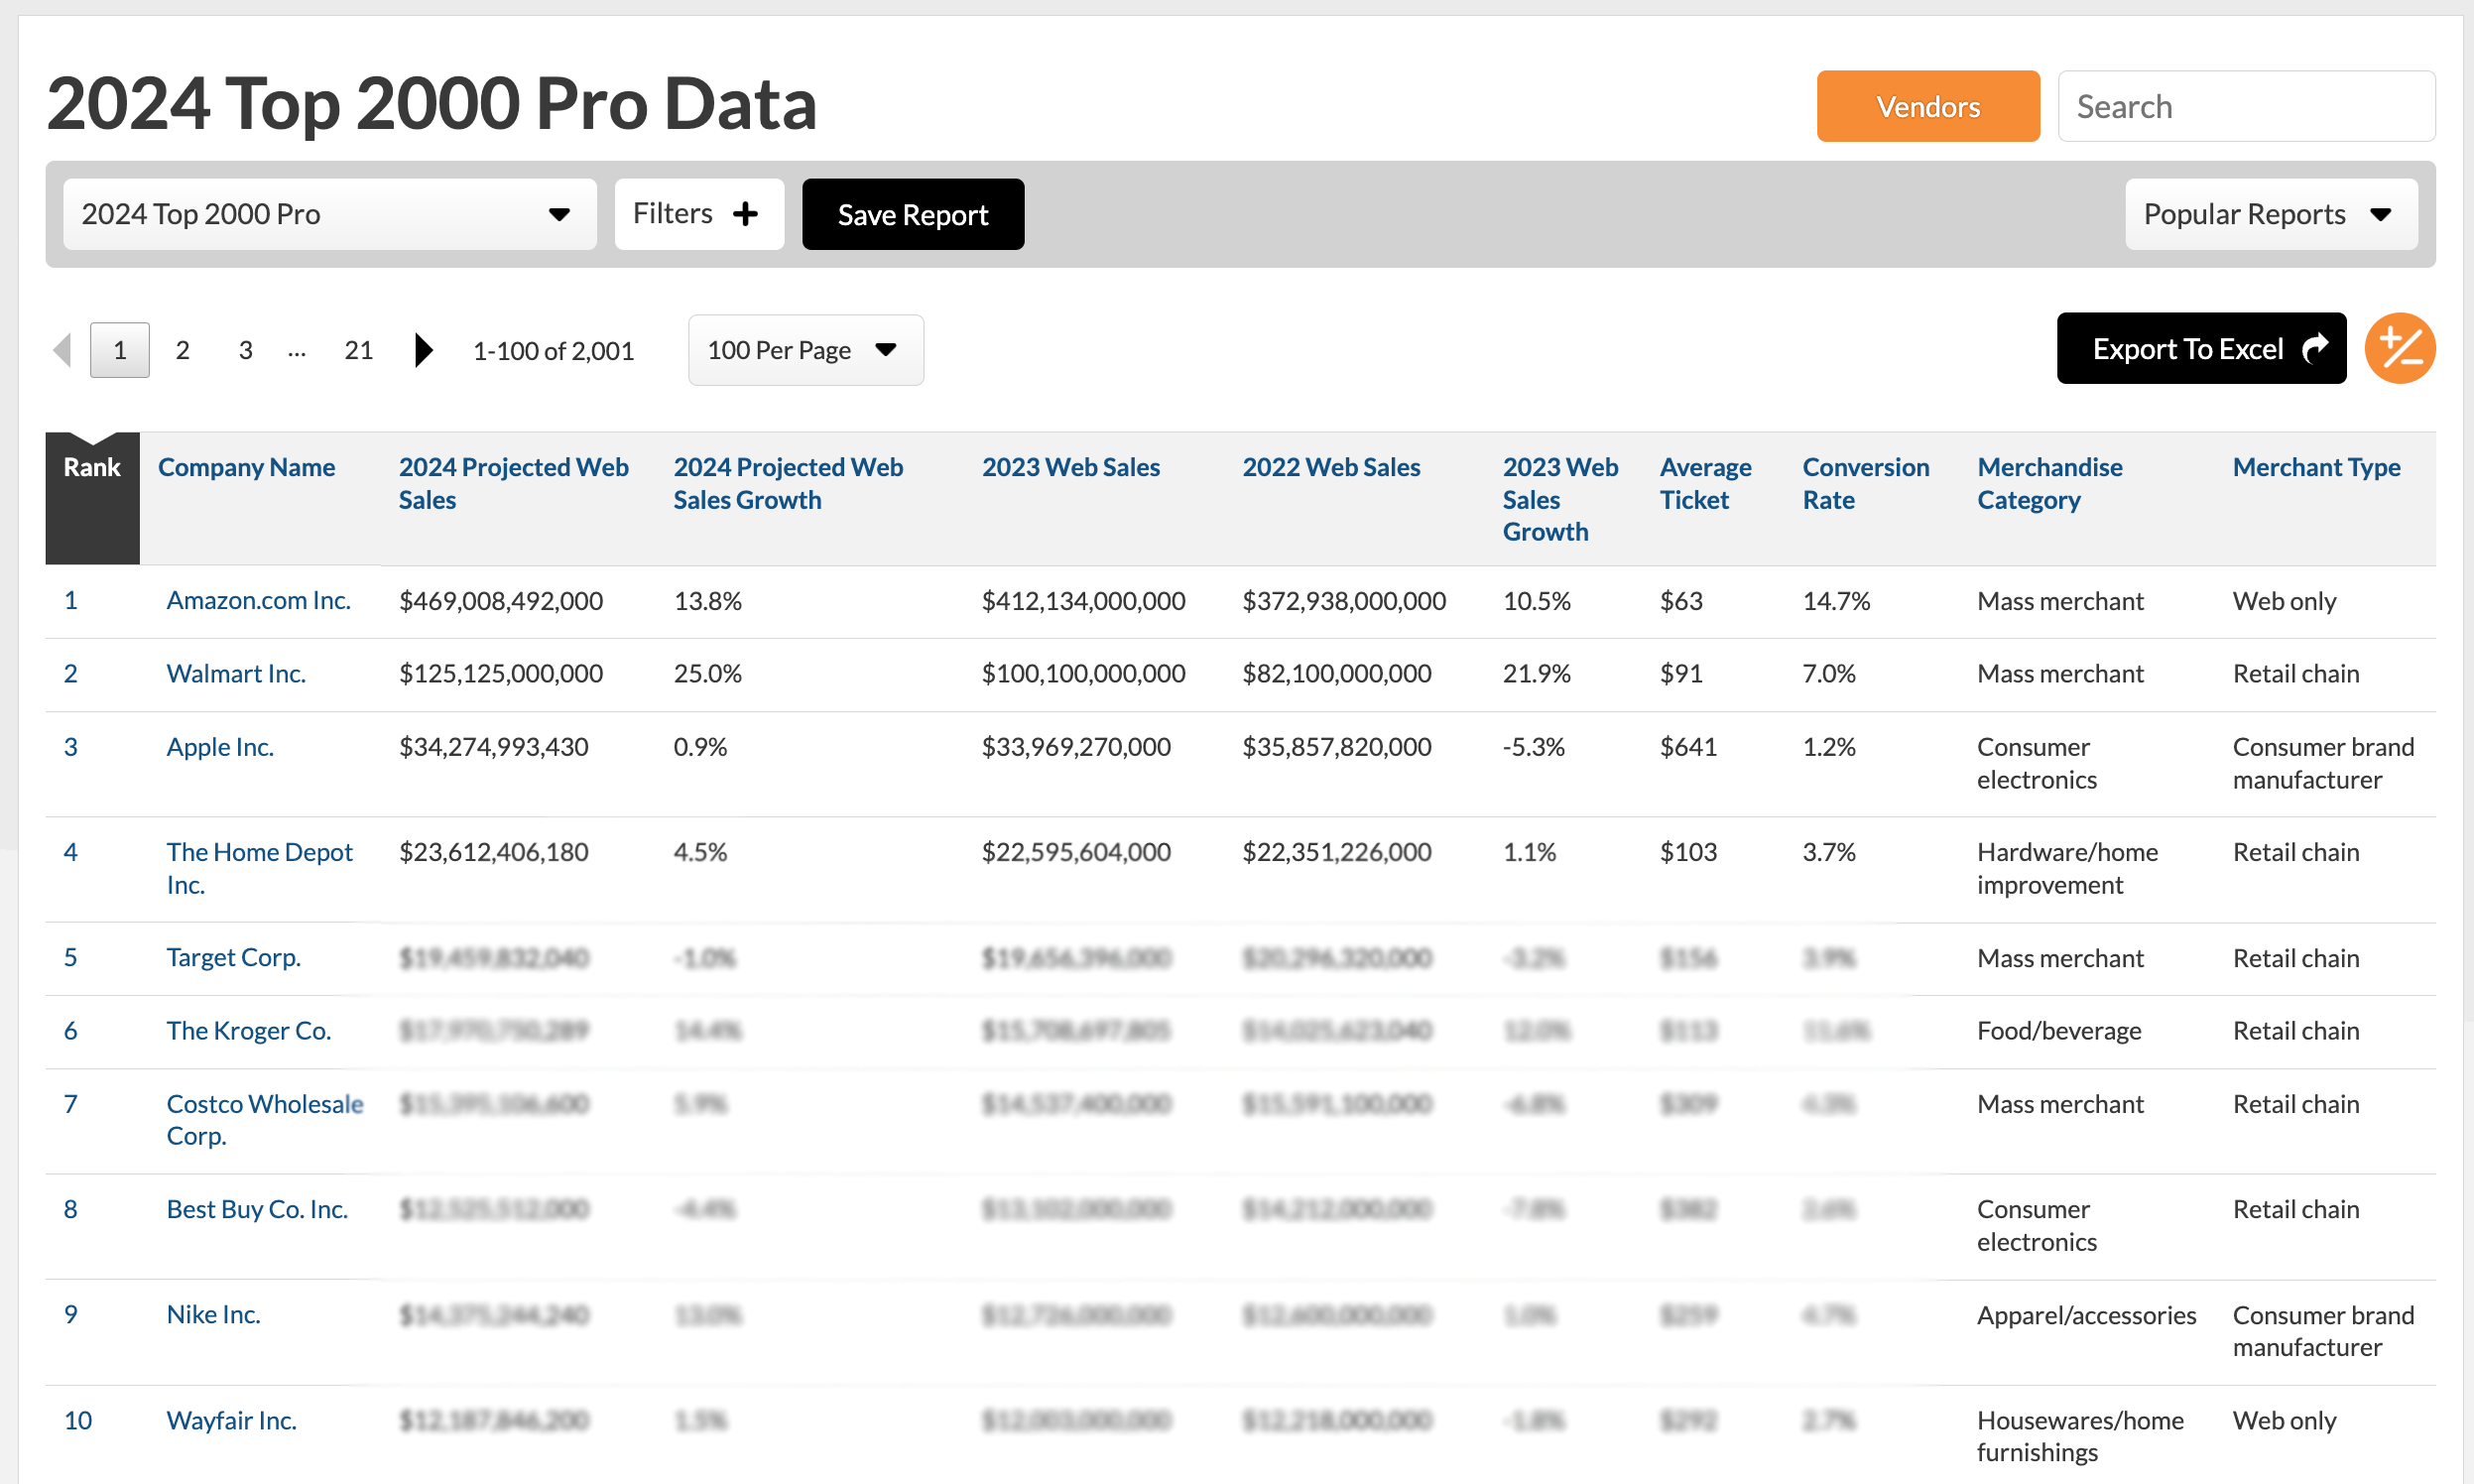The image size is (2474, 1484).
Task: Click Amazon's $469,008,492,000 projected sales cell
Action: [500, 600]
